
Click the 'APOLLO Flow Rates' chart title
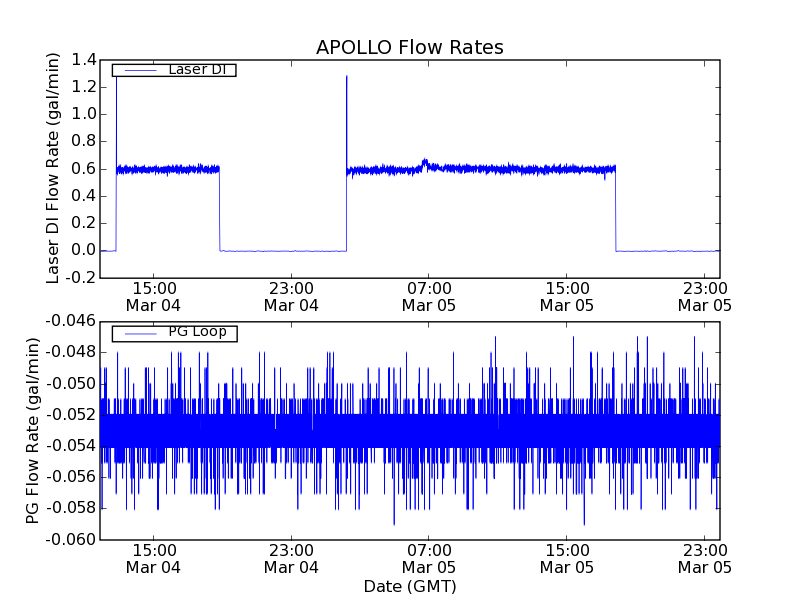(x=409, y=47)
